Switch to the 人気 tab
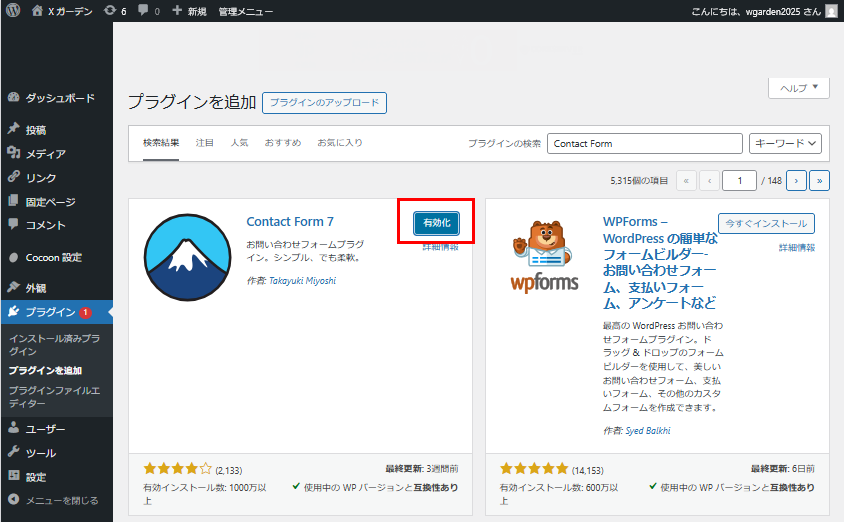Image resolution: width=844 pixels, height=522 pixels. click(x=240, y=143)
